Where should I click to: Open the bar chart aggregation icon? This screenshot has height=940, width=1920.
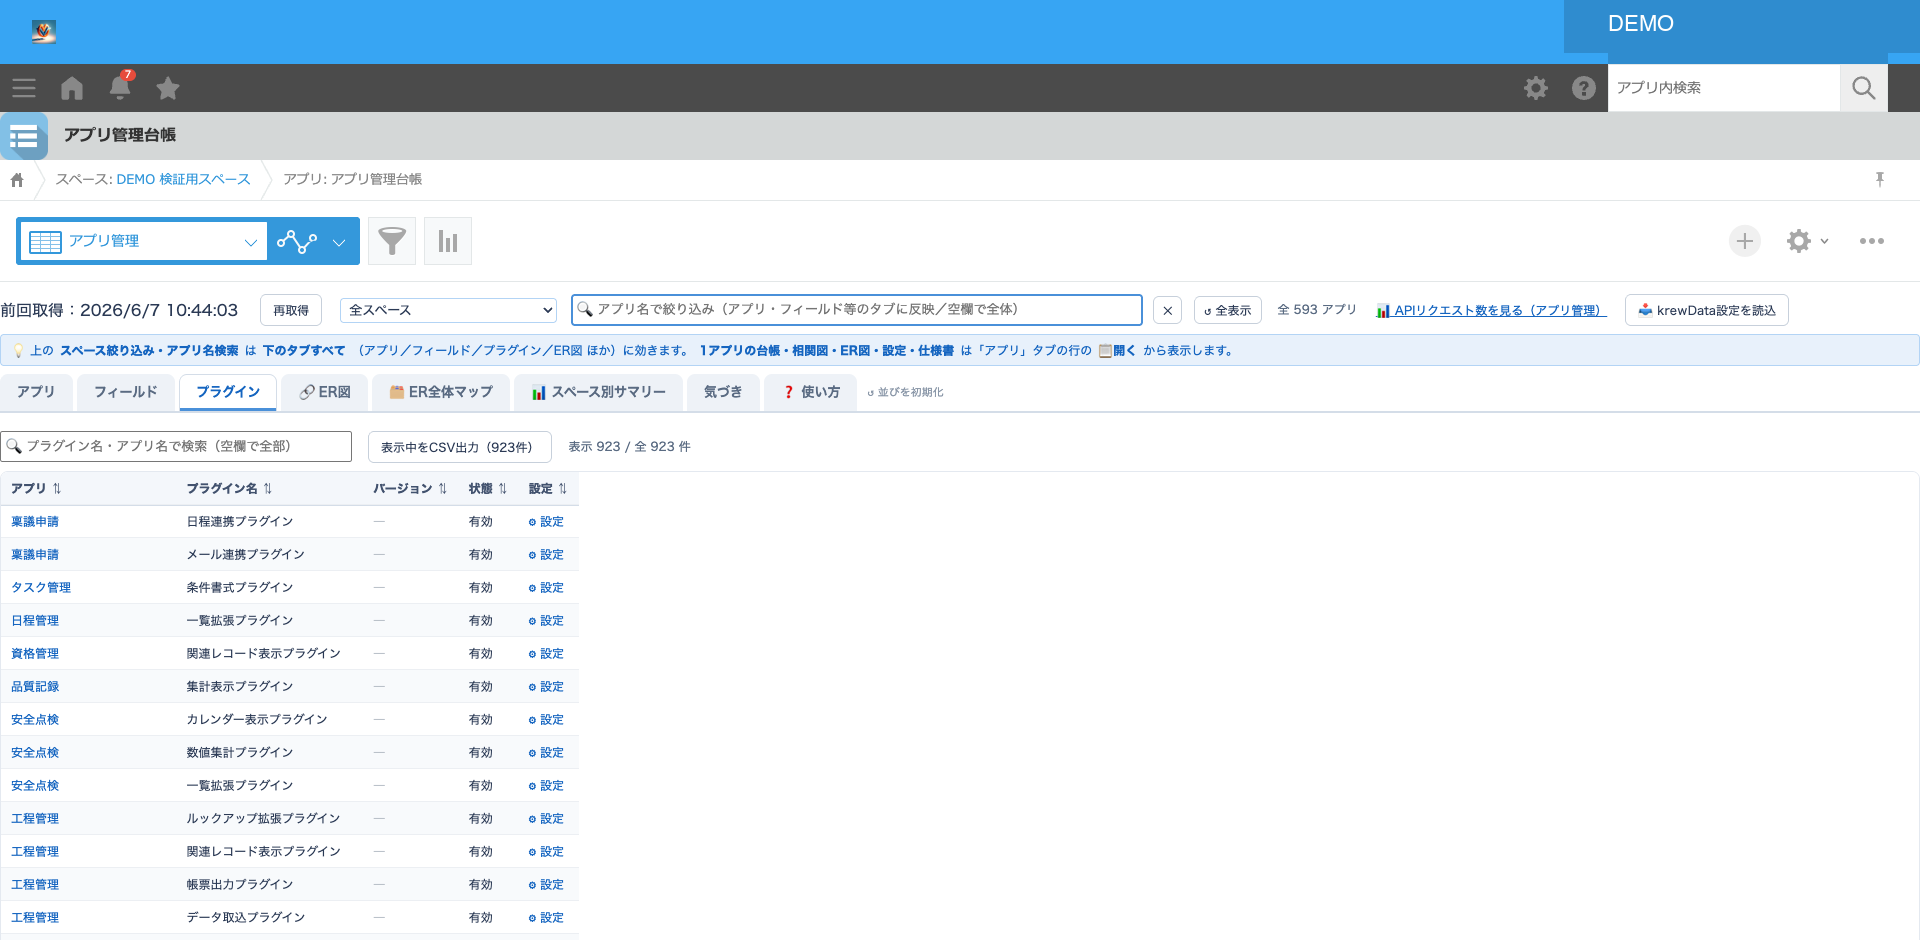point(448,241)
